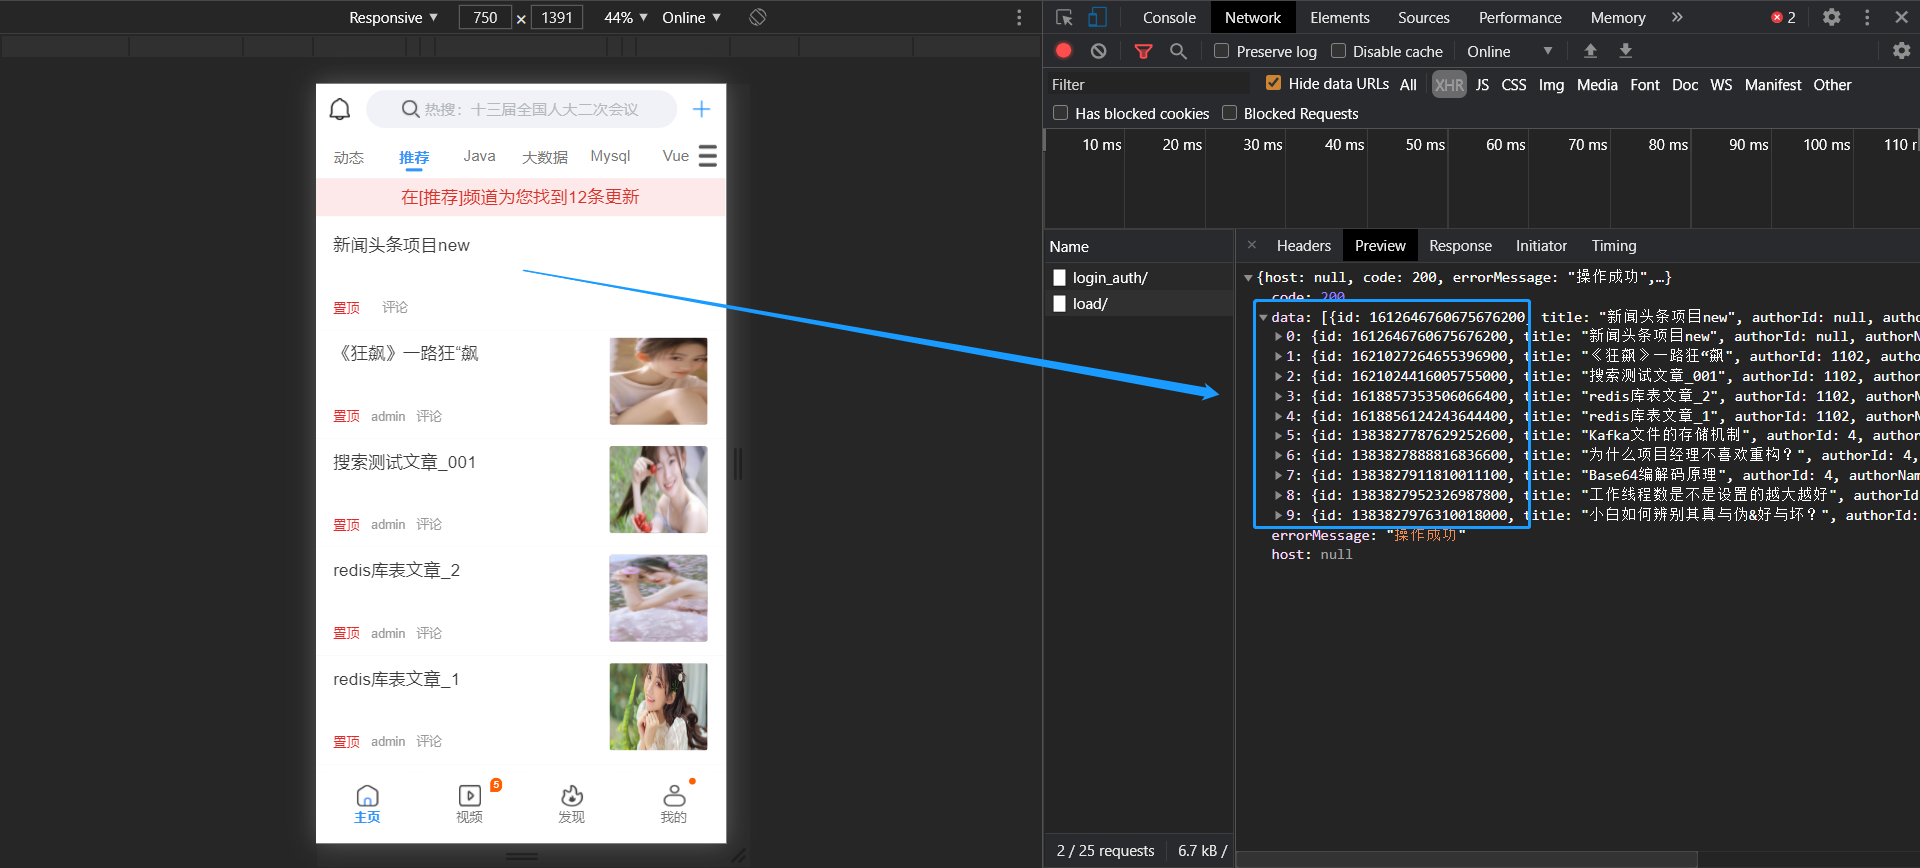
Task: Tap the 热搜 search bar
Action: coord(521,109)
